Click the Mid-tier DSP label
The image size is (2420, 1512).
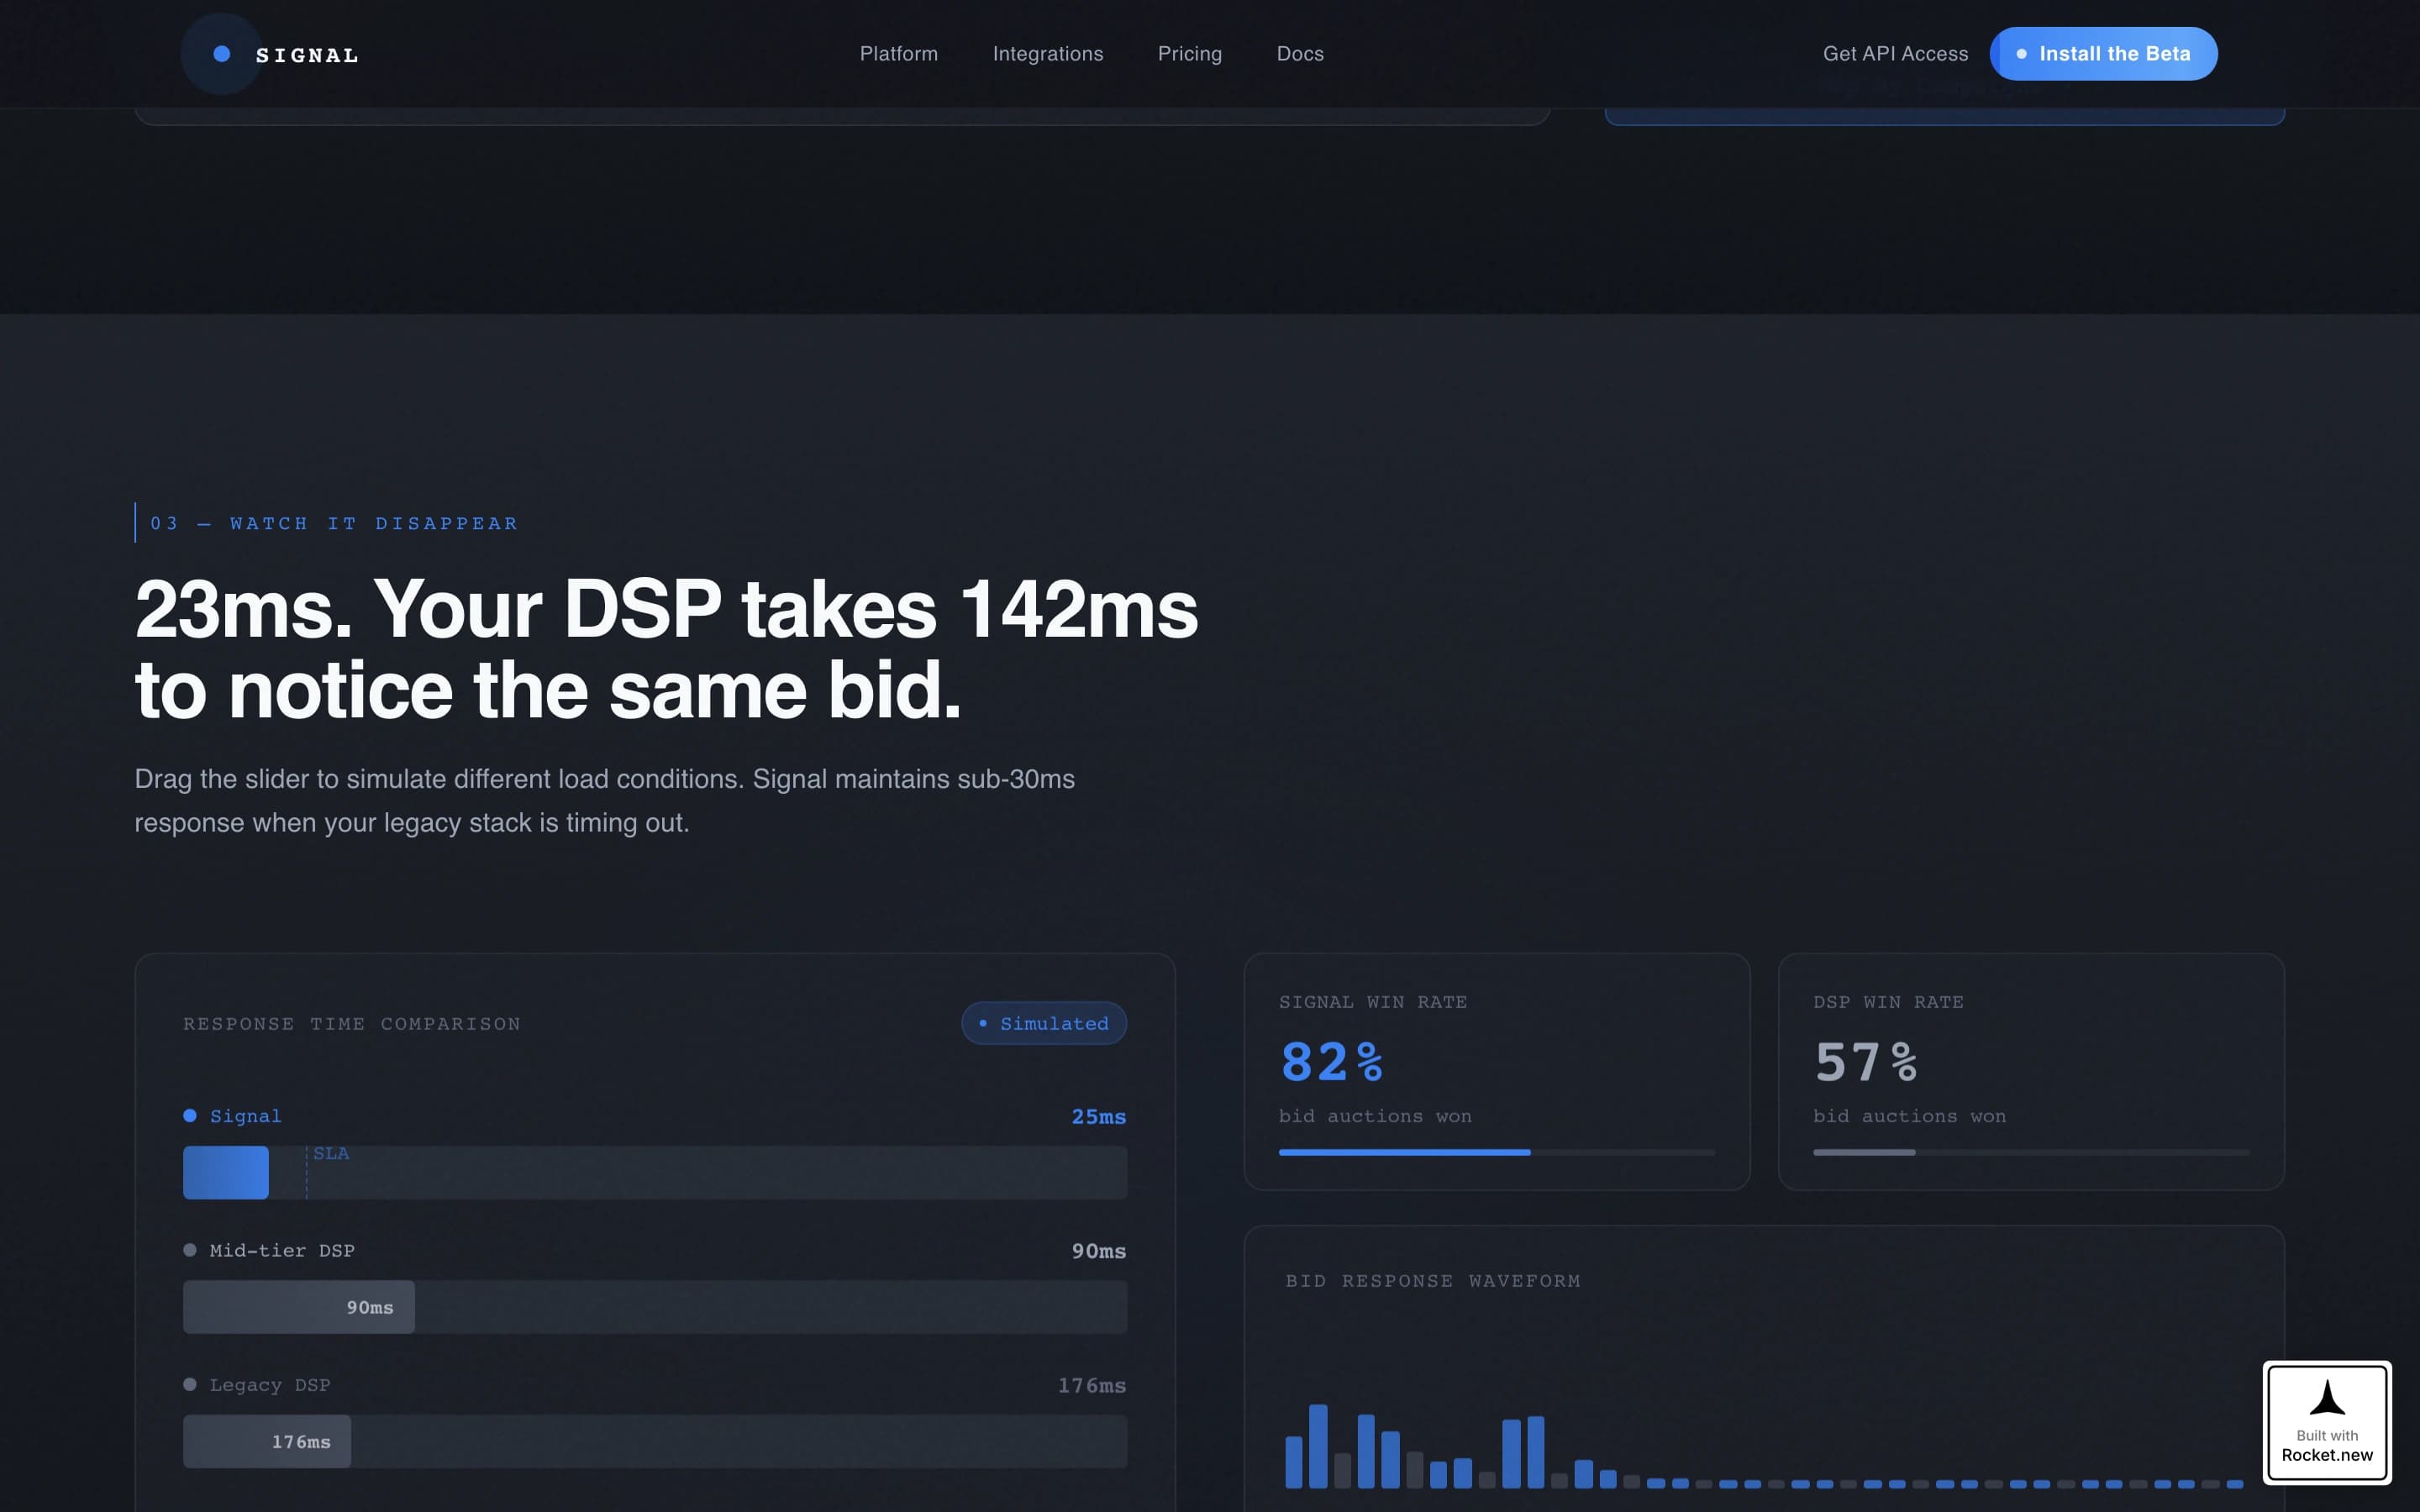tap(282, 1250)
